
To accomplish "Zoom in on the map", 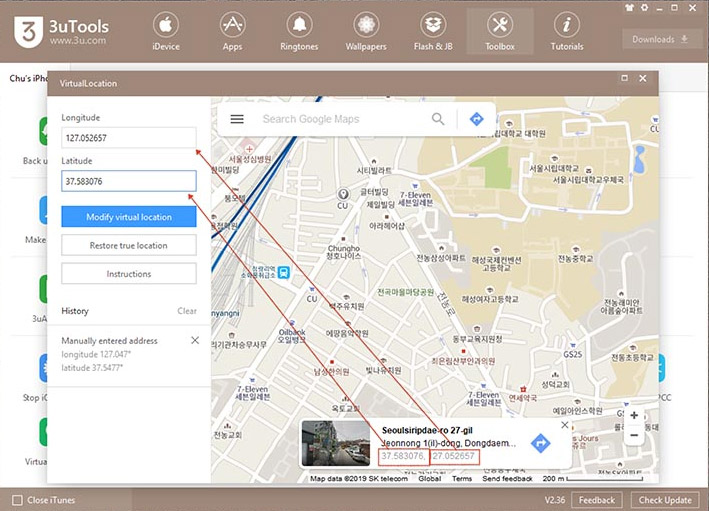I will (634, 415).
